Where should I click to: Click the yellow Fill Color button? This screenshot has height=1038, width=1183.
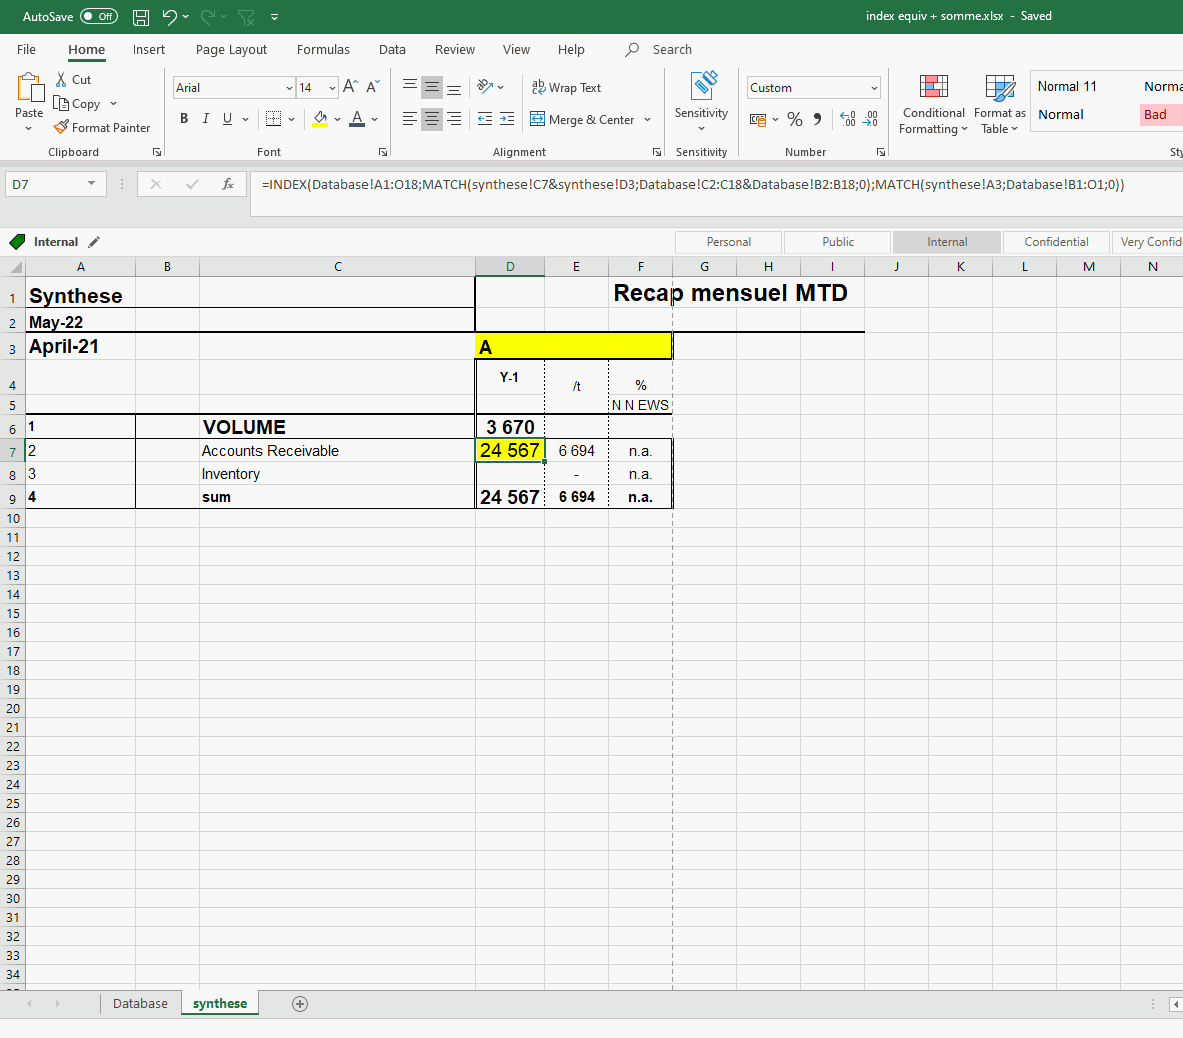click(320, 119)
